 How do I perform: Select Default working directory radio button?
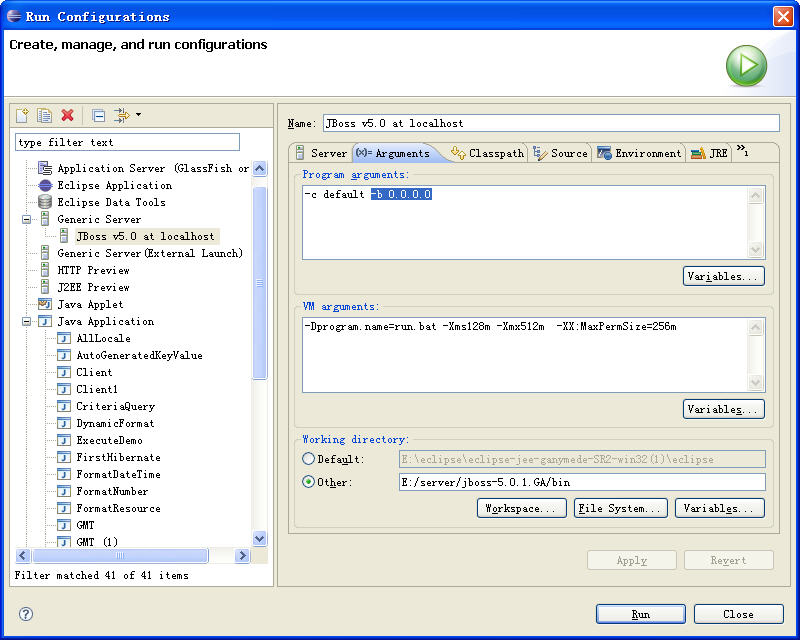[x=308, y=458]
